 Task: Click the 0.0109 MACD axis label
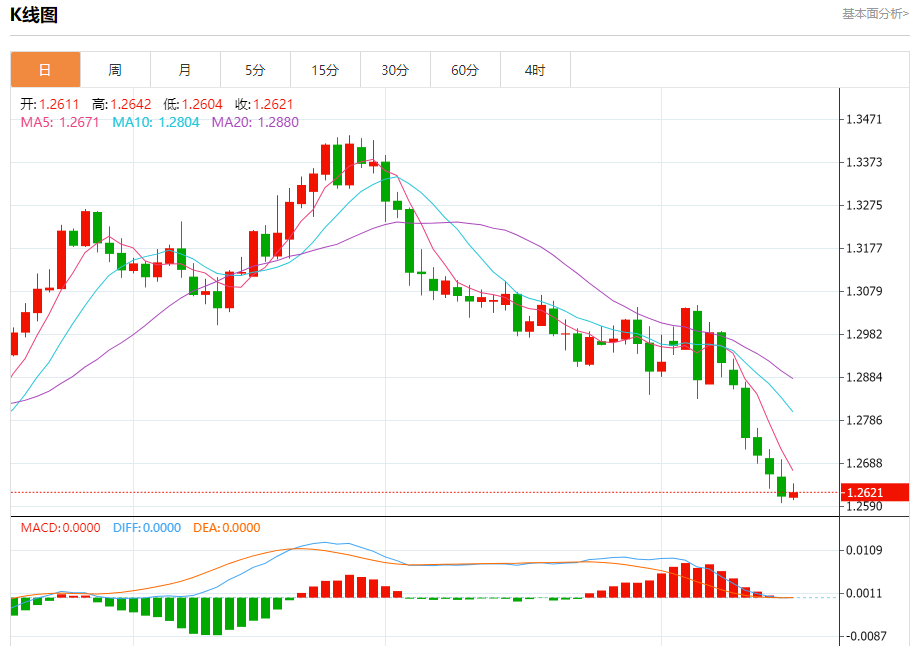(x=864, y=550)
